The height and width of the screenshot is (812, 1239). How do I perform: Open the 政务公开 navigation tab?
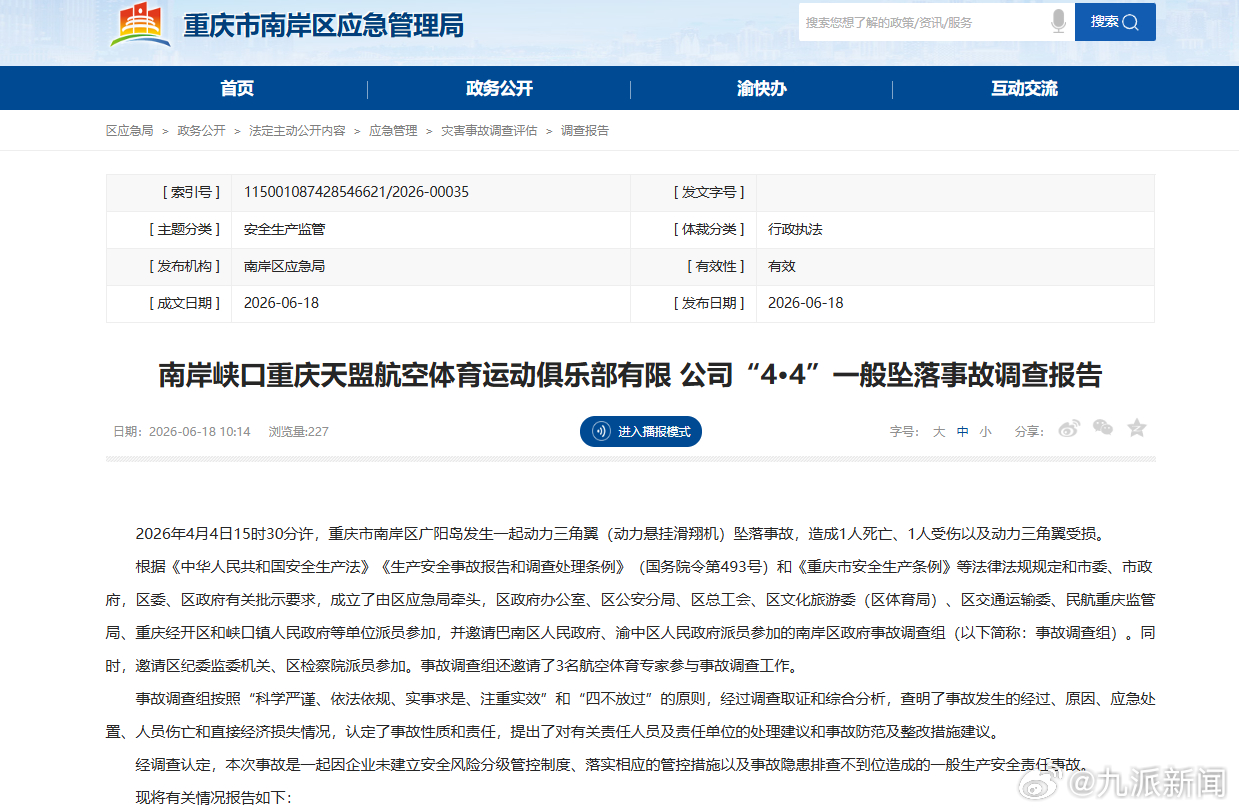(499, 88)
